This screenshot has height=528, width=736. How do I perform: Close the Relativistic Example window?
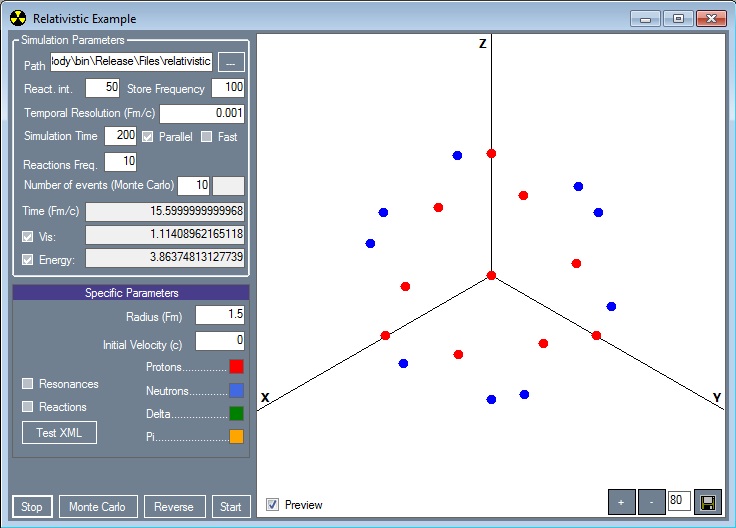click(712, 19)
